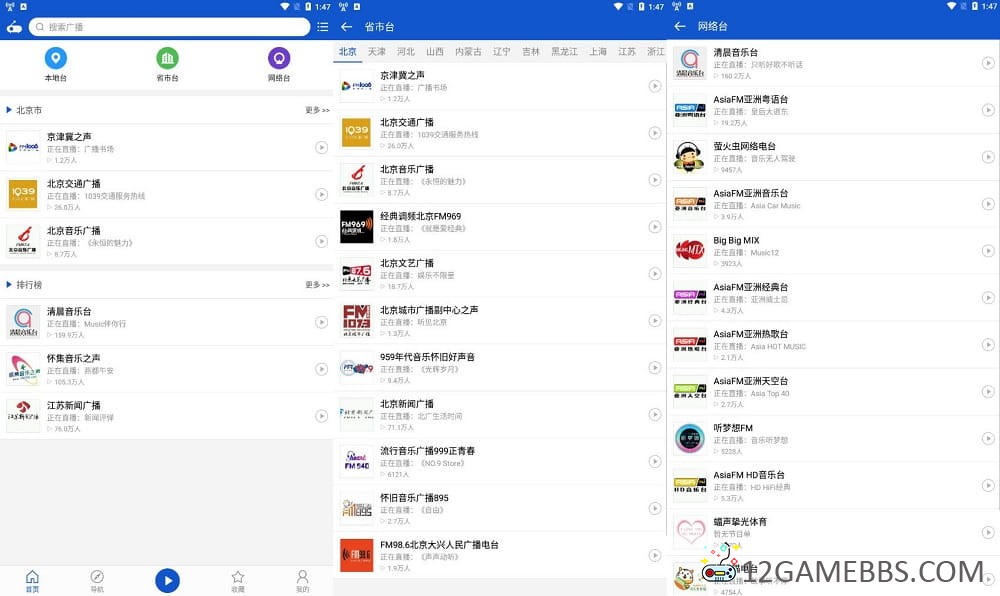The width and height of the screenshot is (1000, 596).
Task: Open the 省市台 category icon
Action: [167, 58]
